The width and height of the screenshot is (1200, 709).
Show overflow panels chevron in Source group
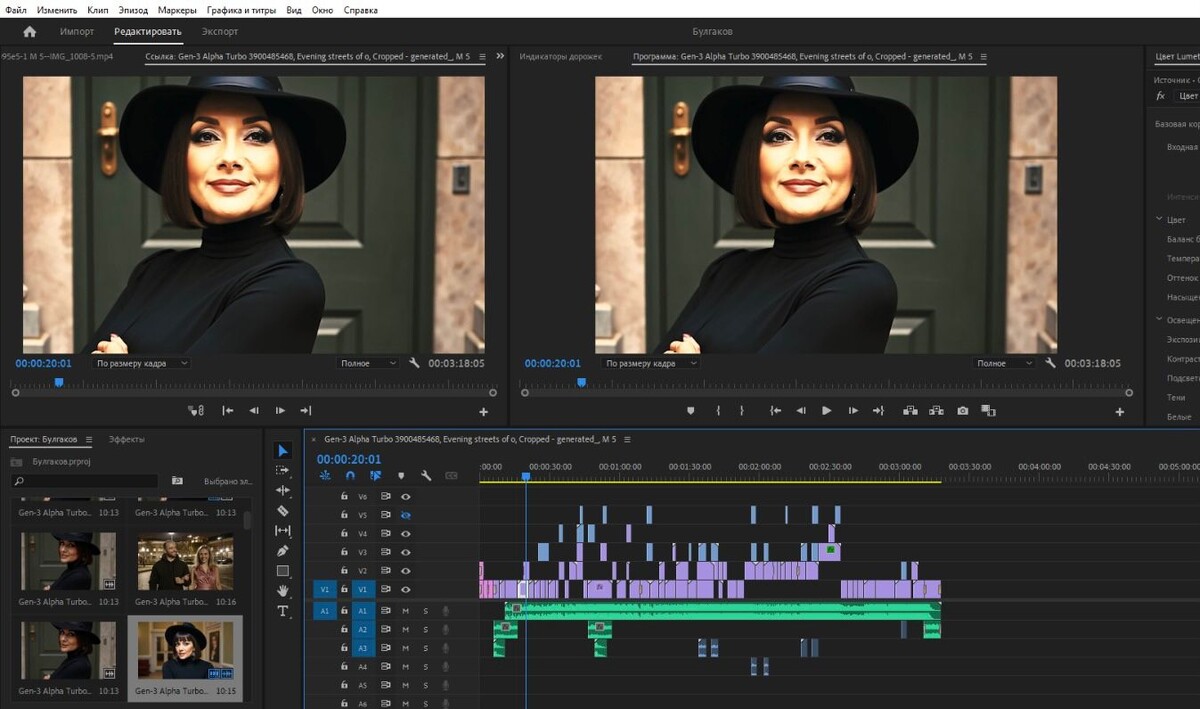tap(500, 56)
